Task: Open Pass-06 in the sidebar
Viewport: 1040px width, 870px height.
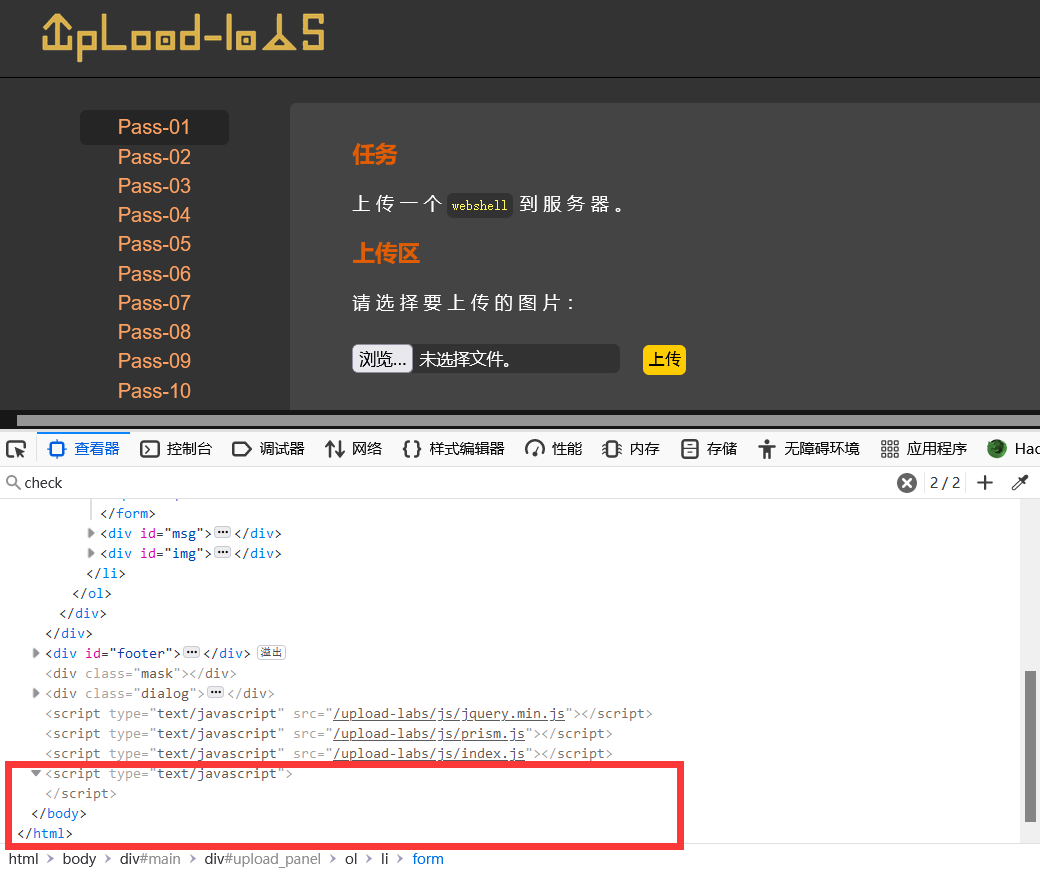Action: (x=154, y=273)
